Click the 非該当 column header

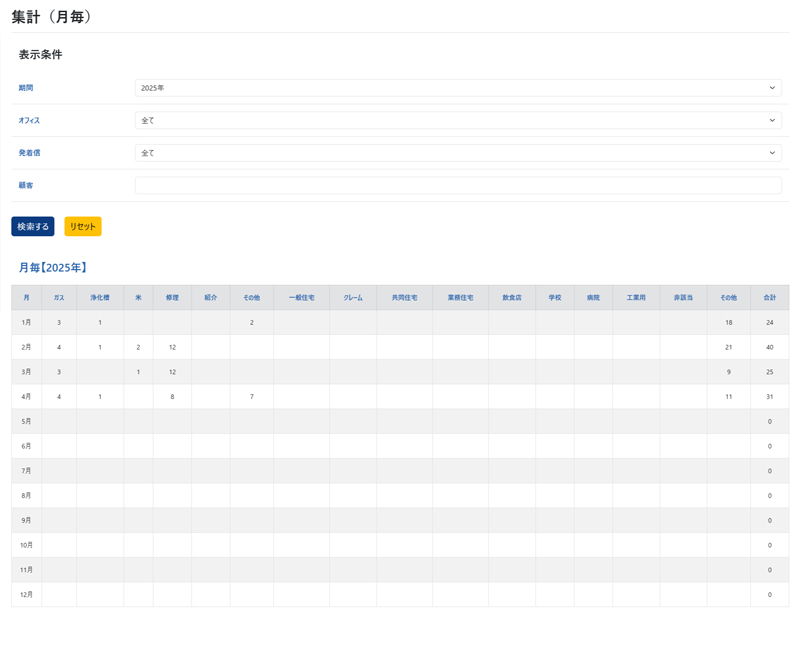(x=683, y=298)
